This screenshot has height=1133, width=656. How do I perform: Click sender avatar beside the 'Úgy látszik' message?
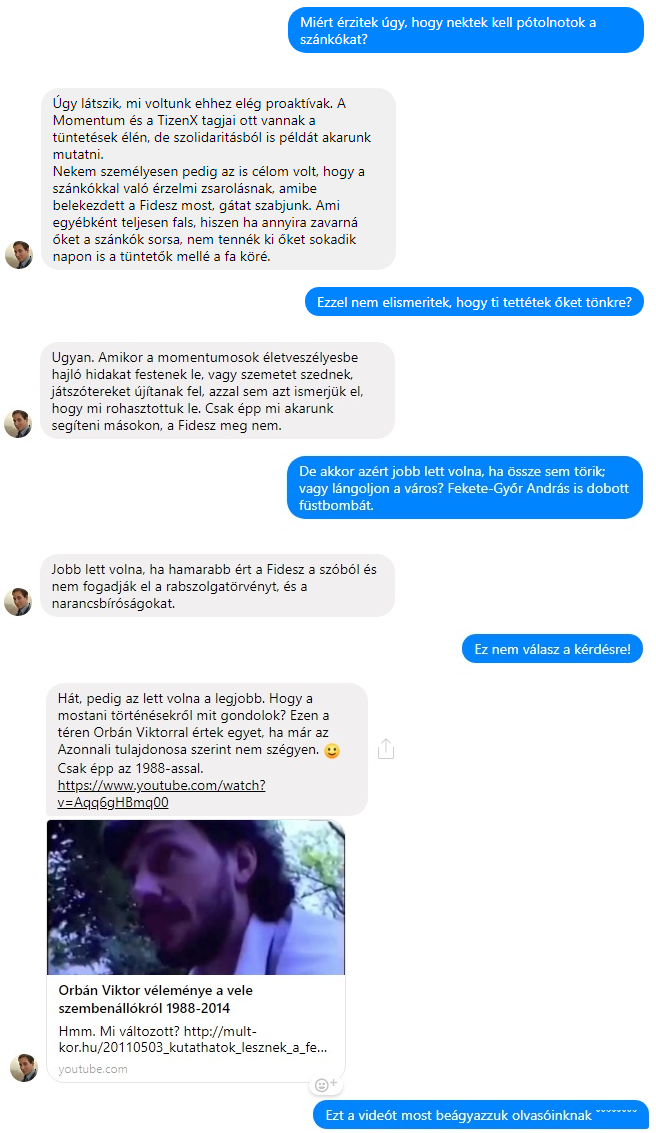coord(19,255)
